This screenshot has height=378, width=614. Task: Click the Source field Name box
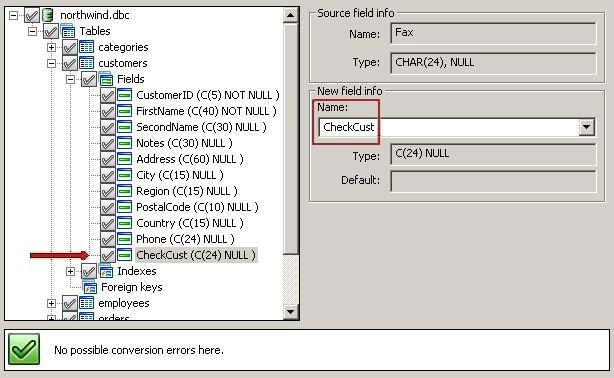point(493,33)
